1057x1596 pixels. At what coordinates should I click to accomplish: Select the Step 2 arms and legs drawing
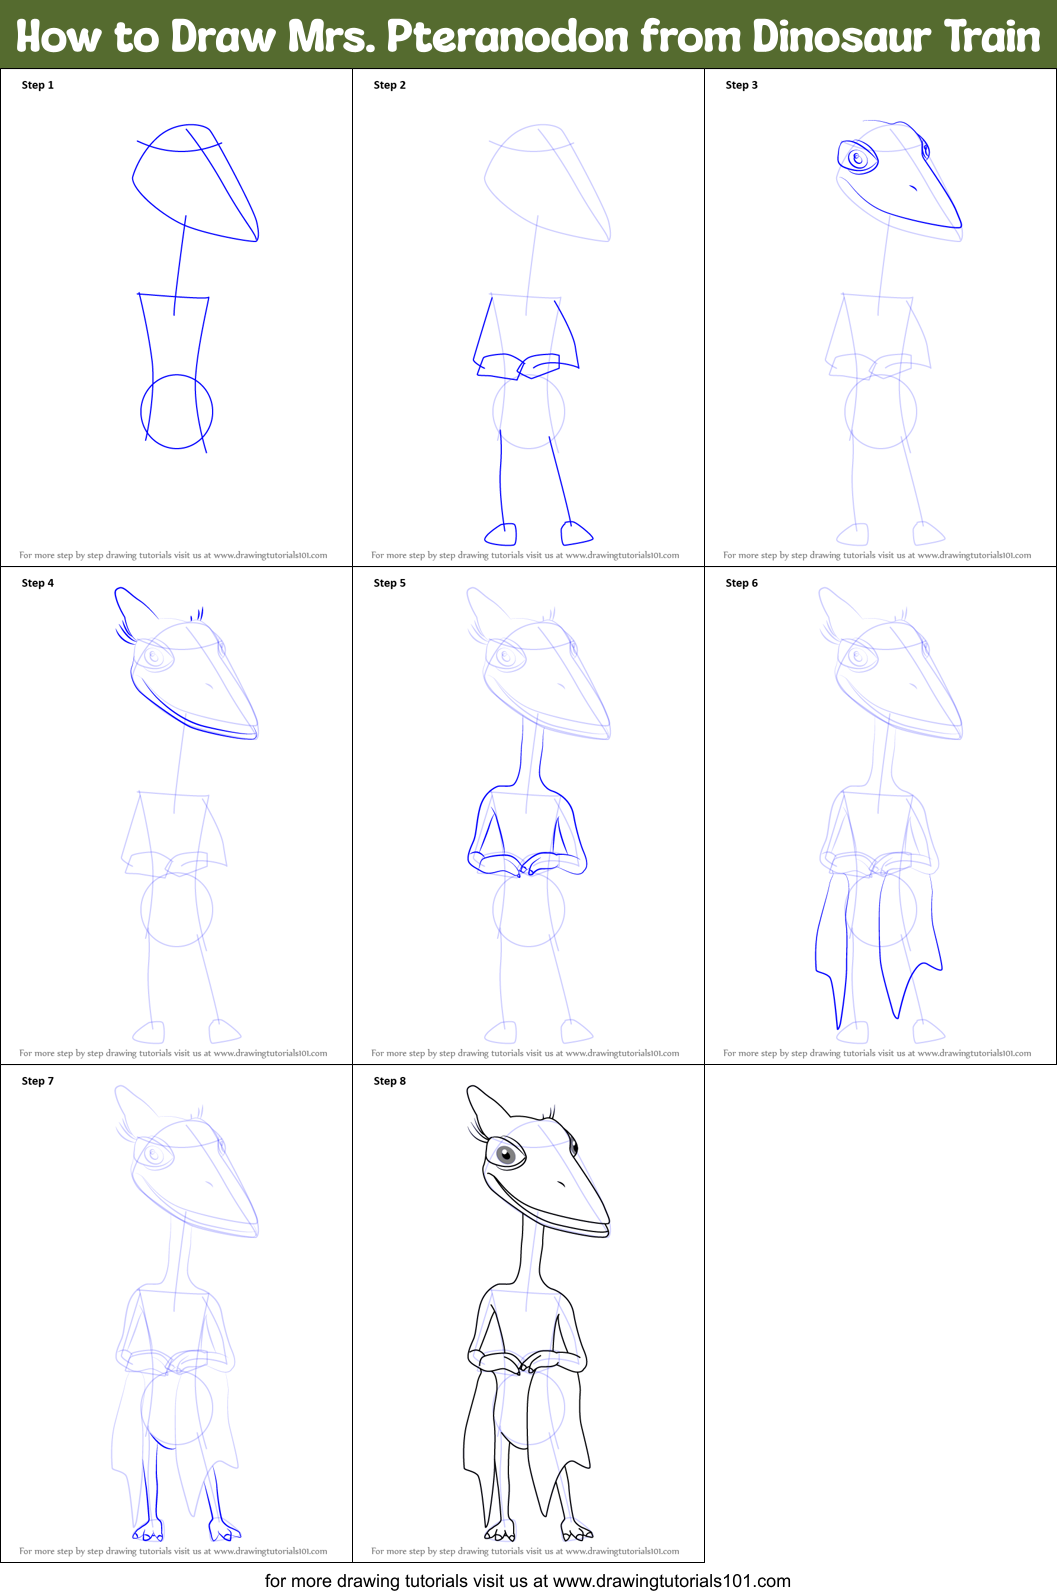[x=540, y=335]
